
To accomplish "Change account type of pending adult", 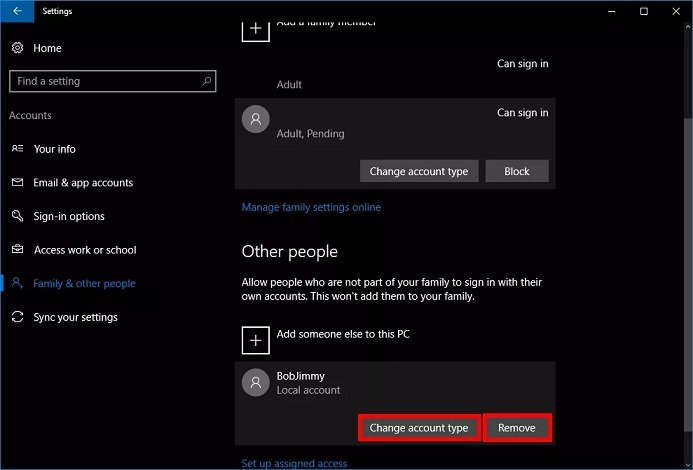I will (419, 171).
